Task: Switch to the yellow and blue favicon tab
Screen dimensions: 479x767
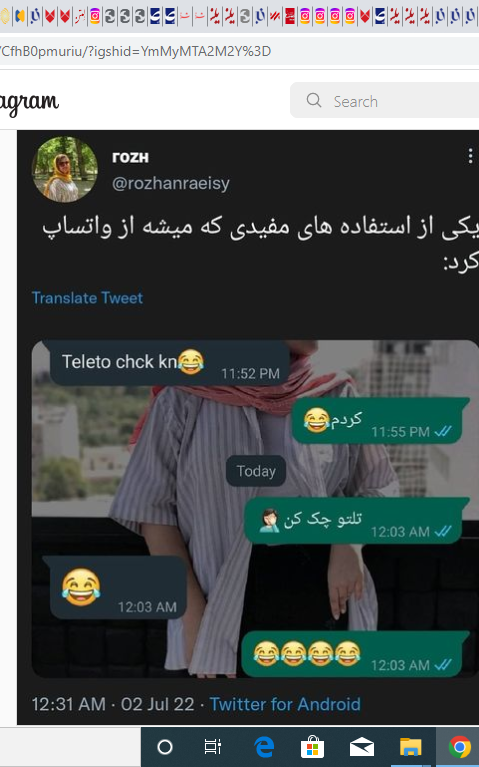Action: [20, 17]
